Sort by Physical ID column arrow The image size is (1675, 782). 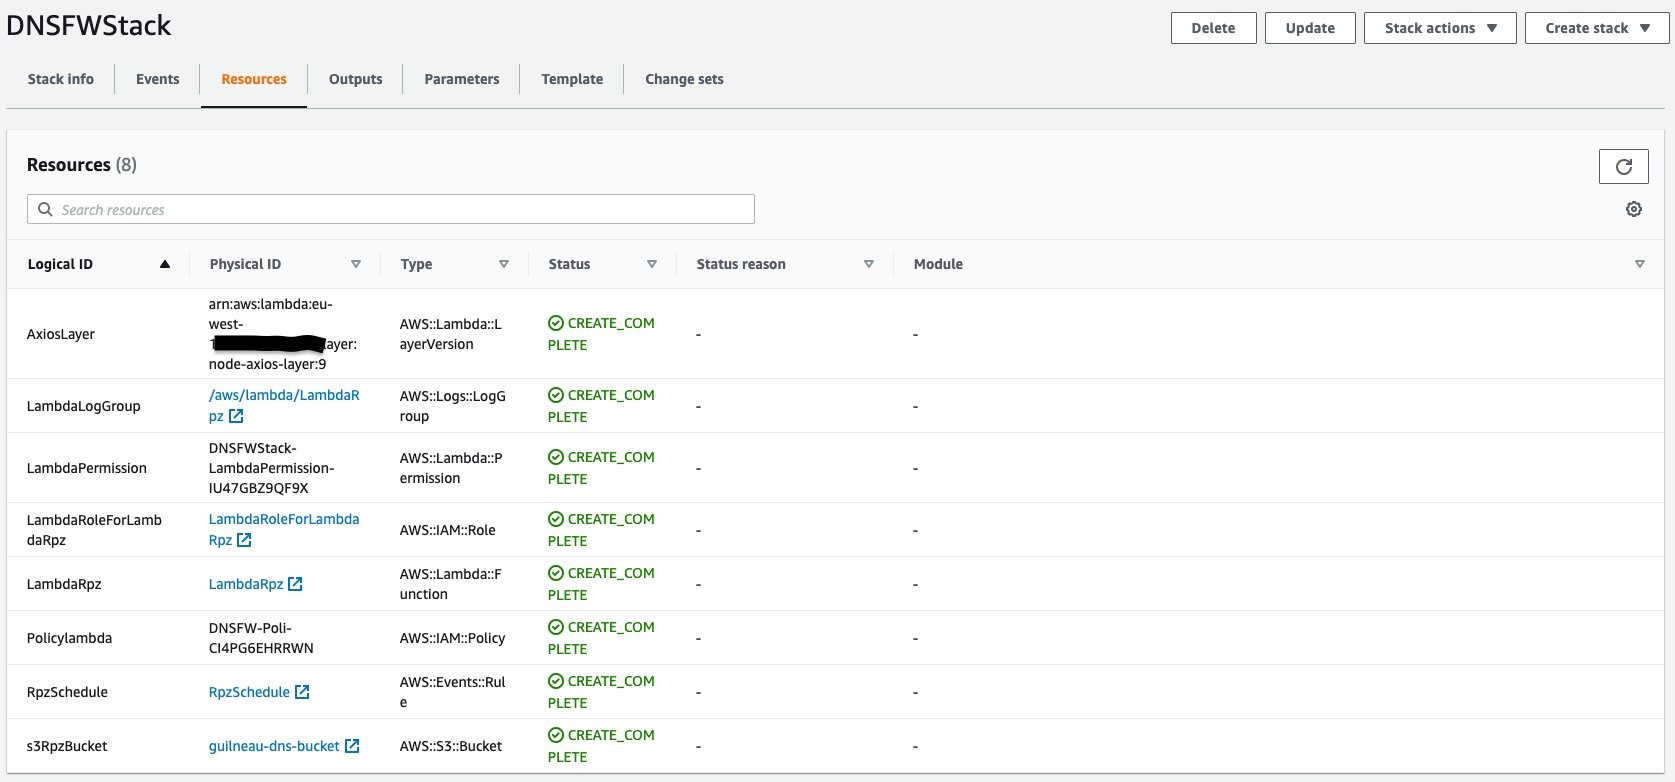click(x=355, y=264)
